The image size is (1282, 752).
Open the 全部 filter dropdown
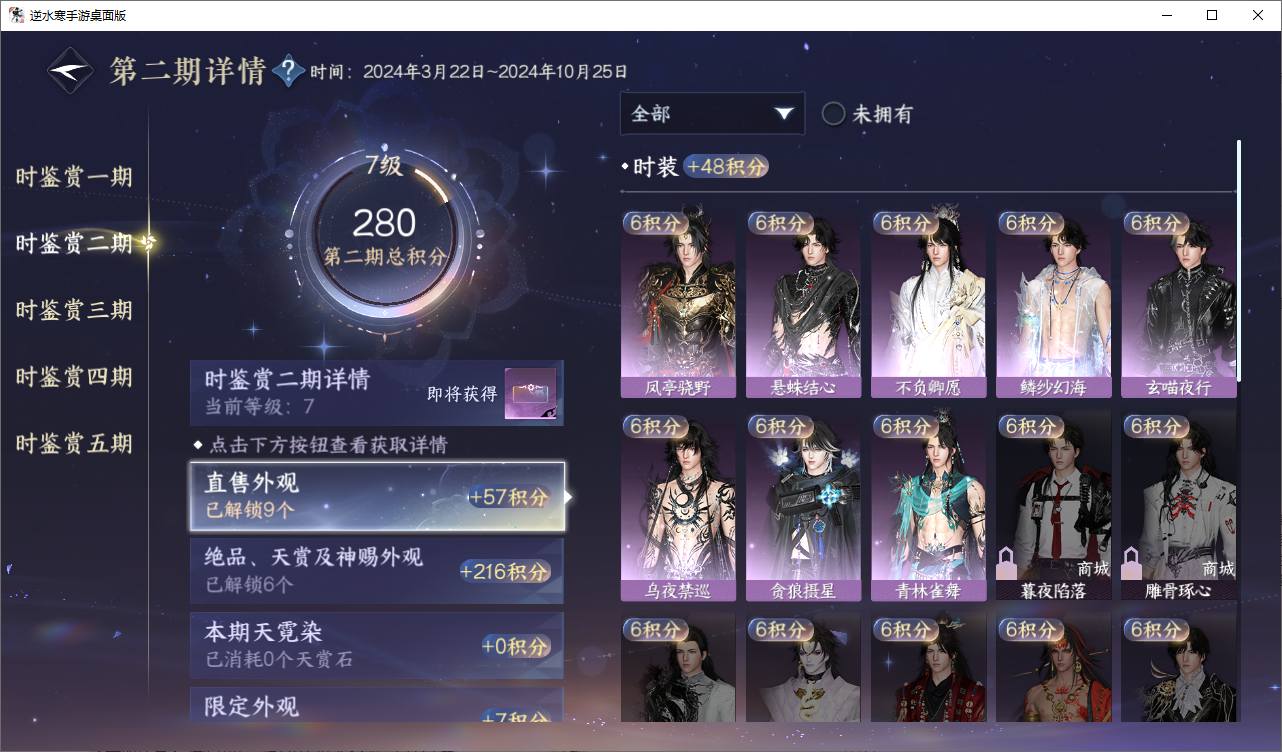[x=712, y=114]
